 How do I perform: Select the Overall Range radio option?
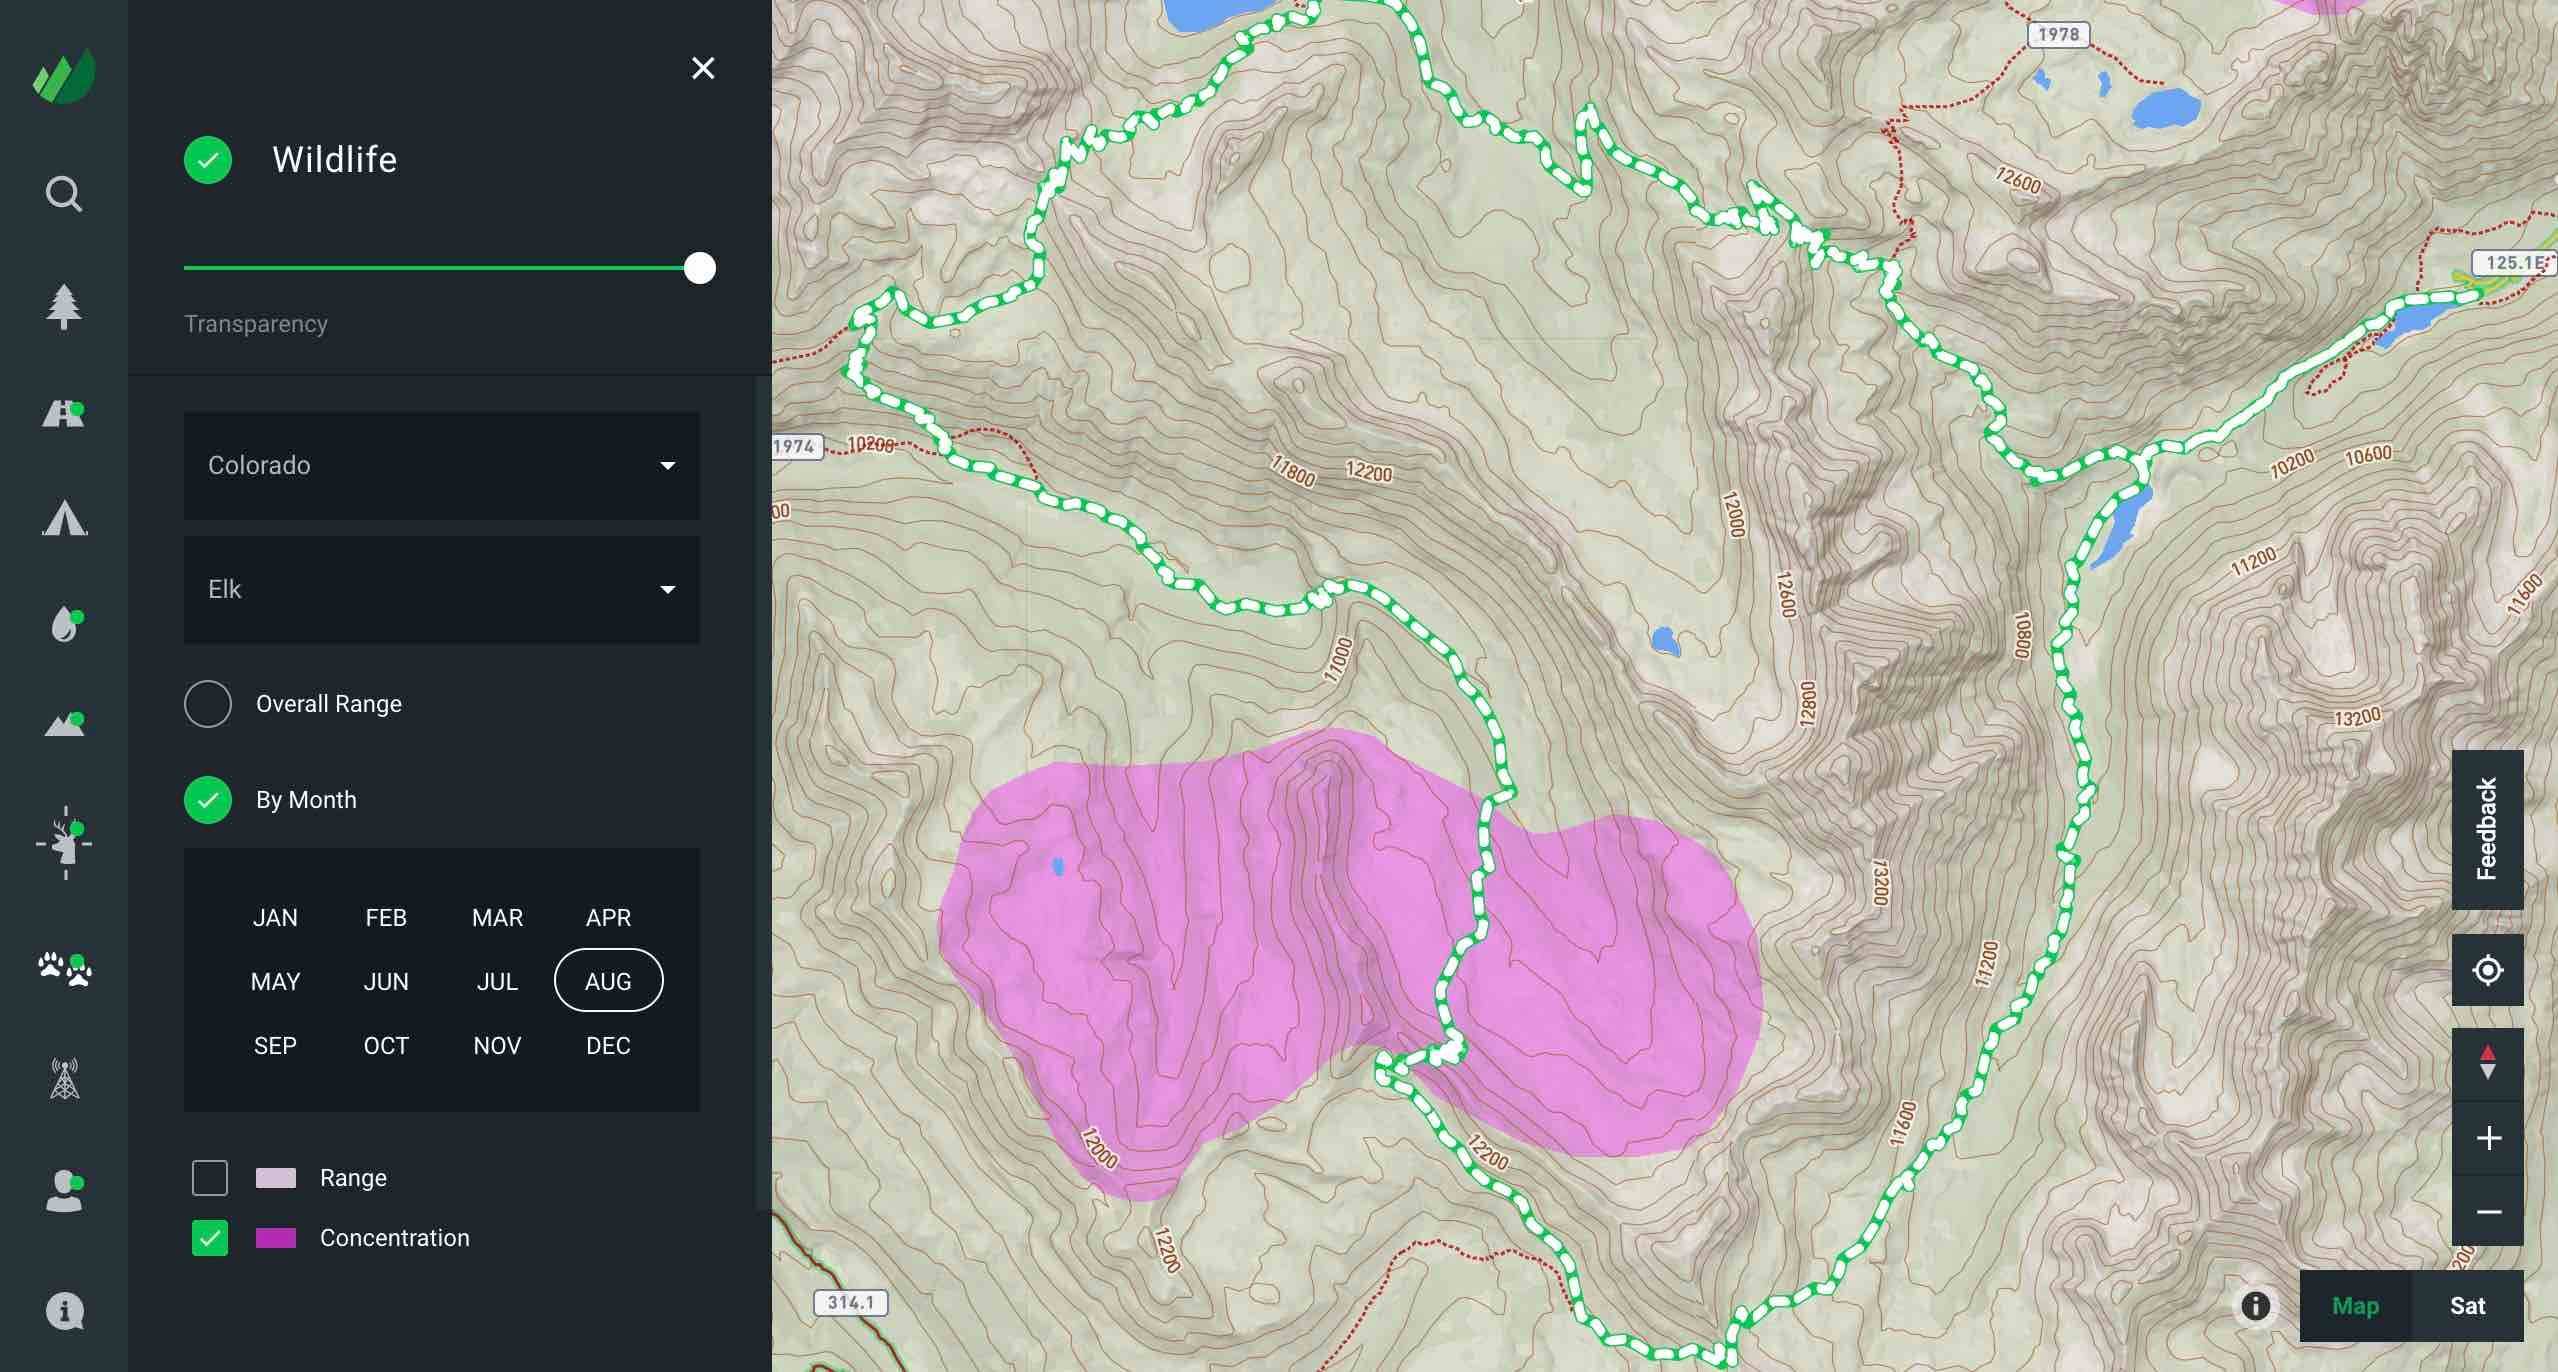pos(208,704)
